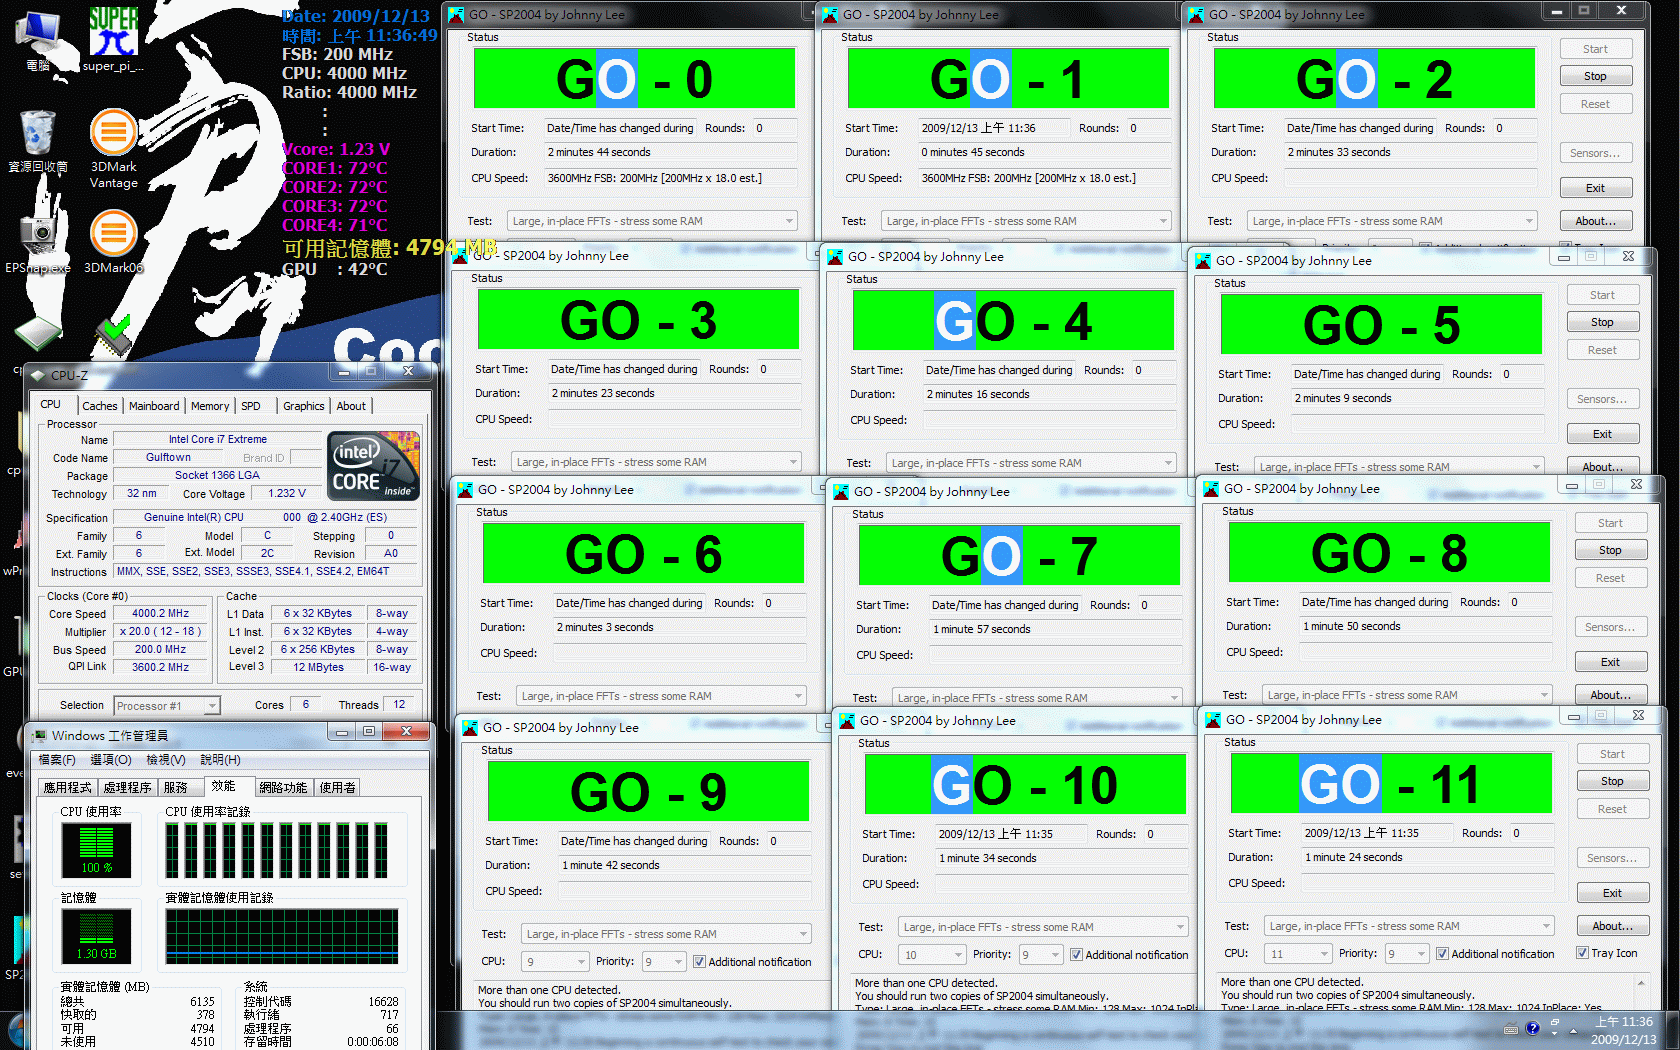Open the 處理程序 tab in Task Manager
The width and height of the screenshot is (1680, 1050).
[127, 788]
